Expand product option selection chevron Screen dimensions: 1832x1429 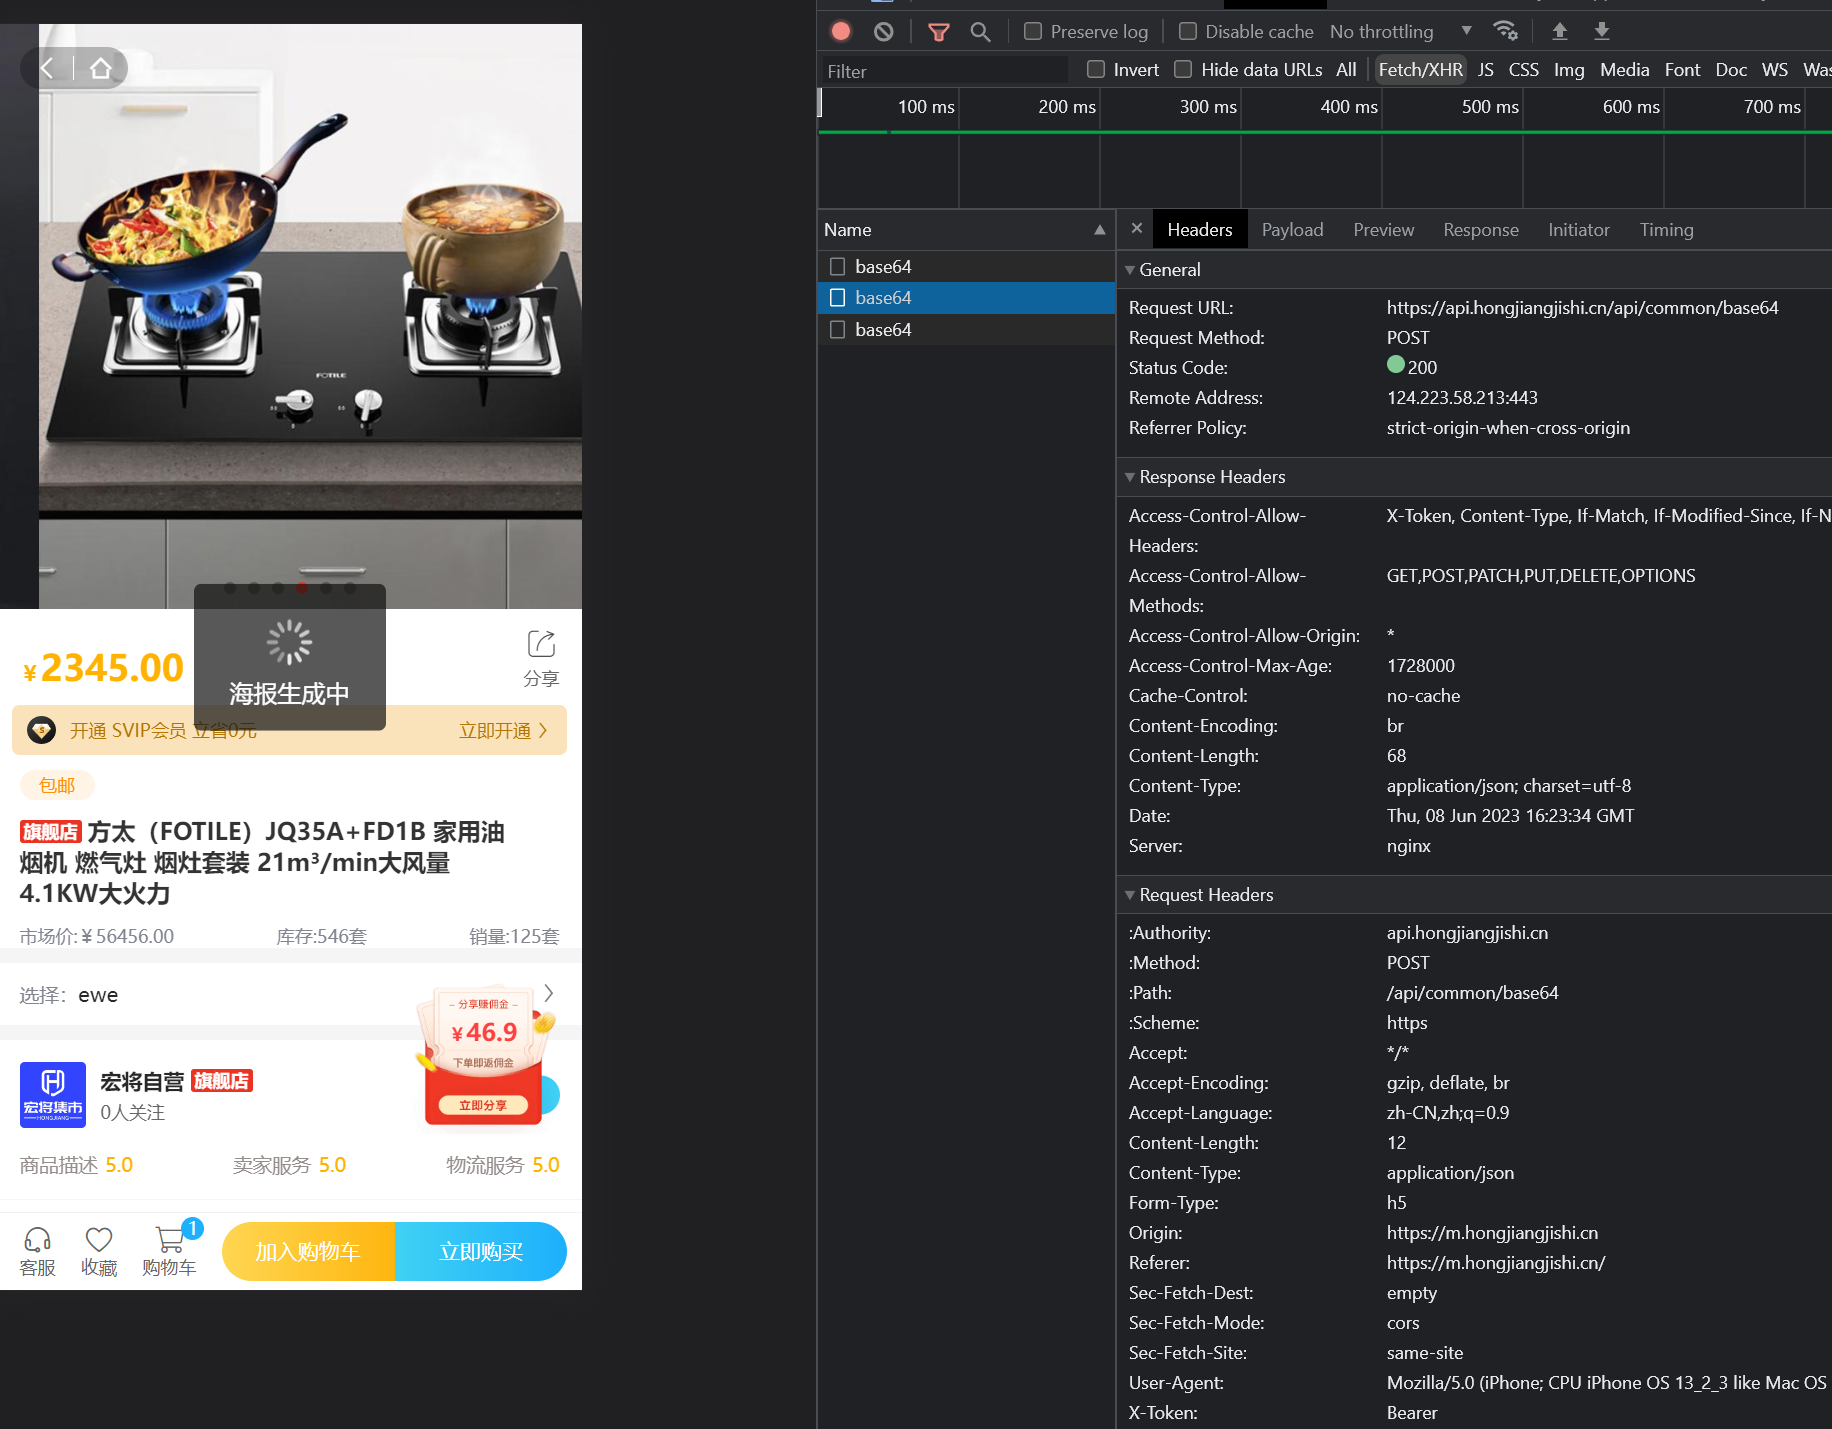point(549,993)
